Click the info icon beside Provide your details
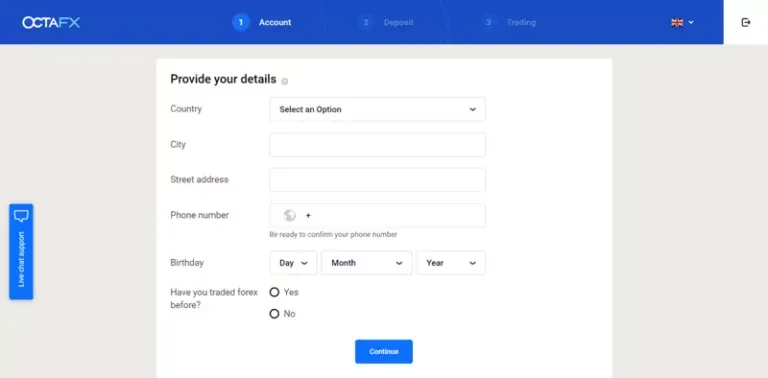768x378 pixels. (285, 81)
